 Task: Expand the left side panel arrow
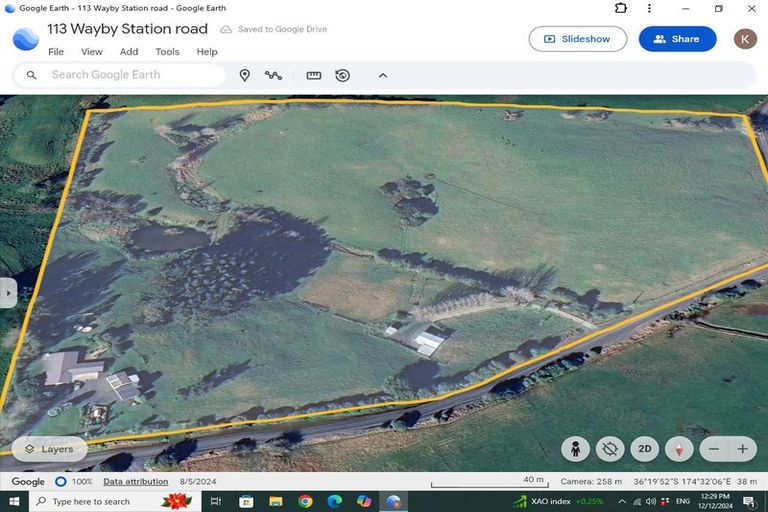click(8, 293)
